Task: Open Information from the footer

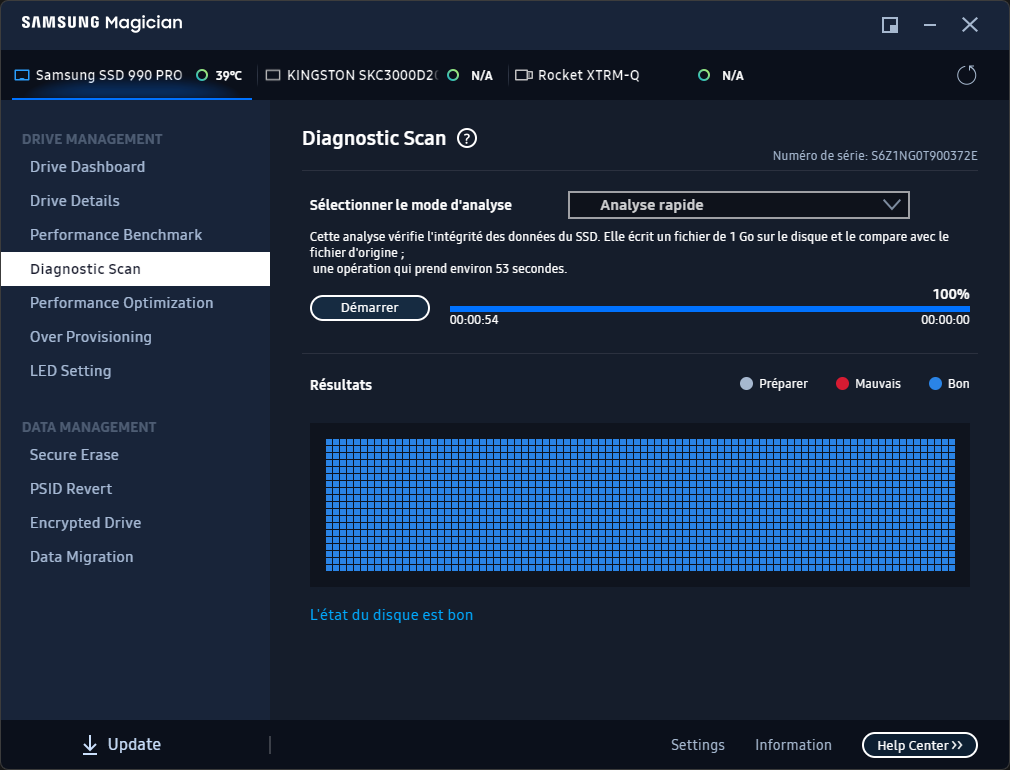Action: point(793,745)
